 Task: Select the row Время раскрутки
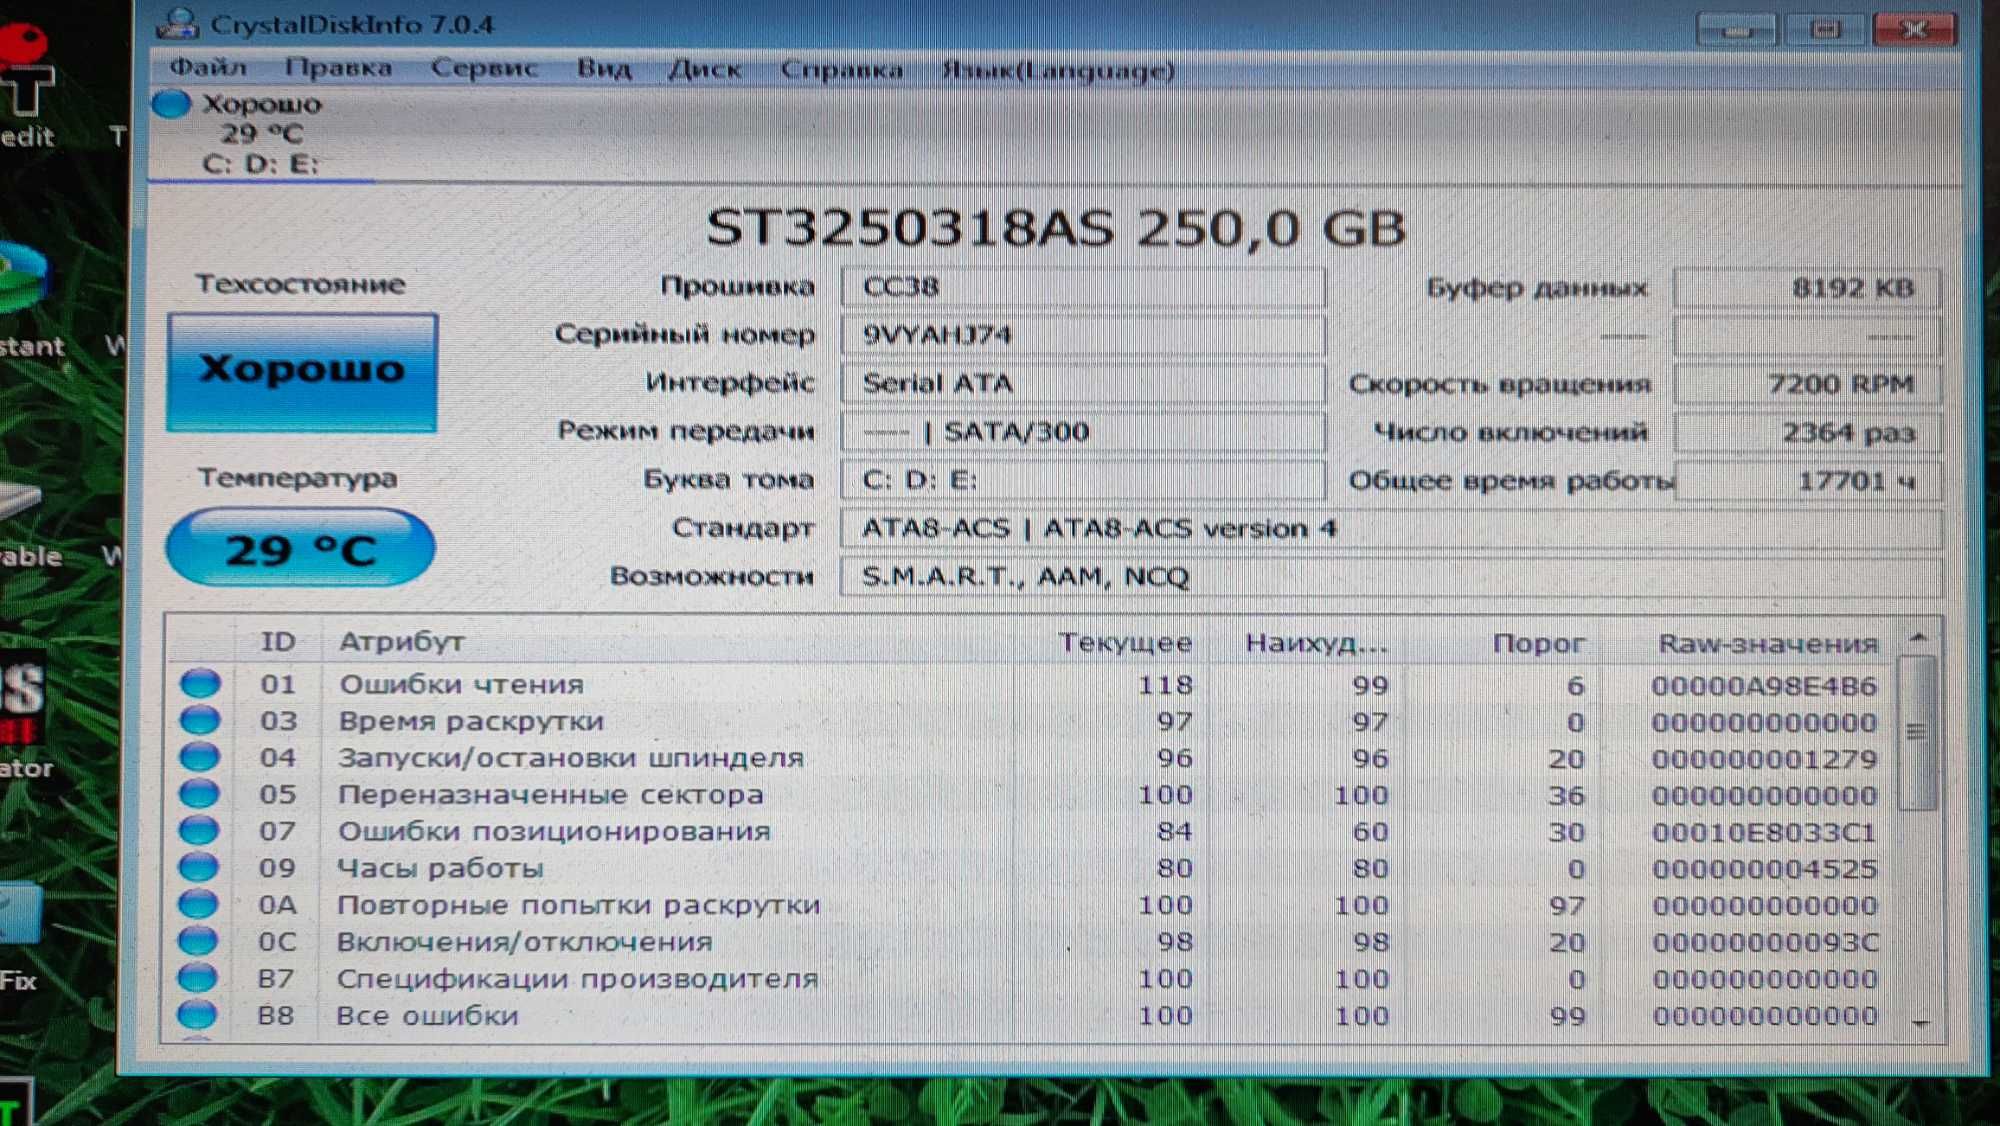[x=1030, y=722]
